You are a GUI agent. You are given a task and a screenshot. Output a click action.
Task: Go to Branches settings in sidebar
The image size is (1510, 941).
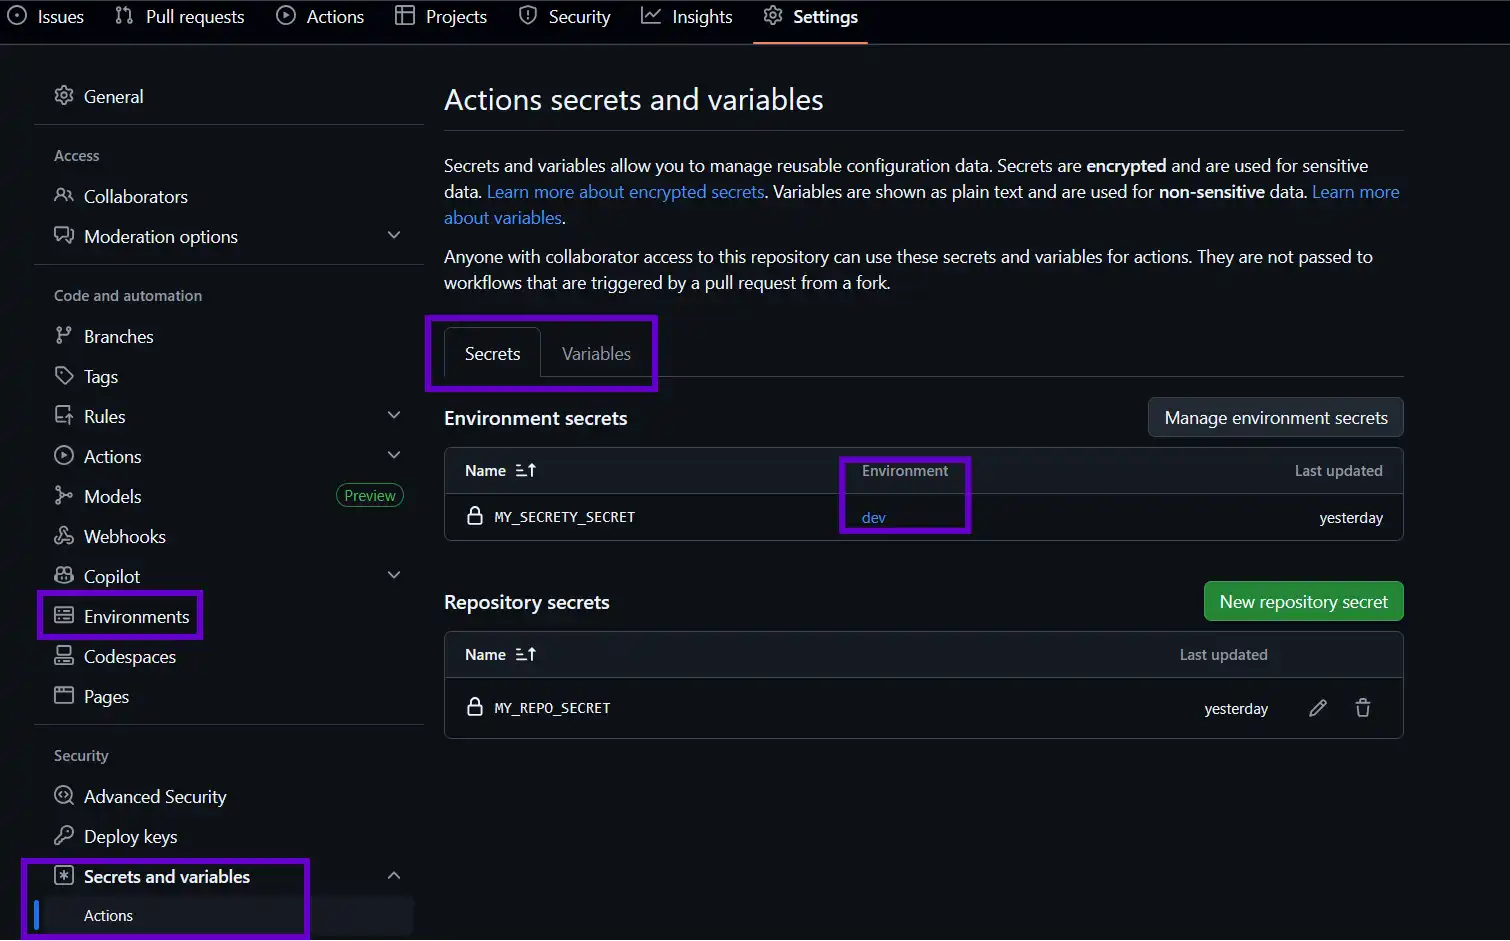tap(118, 337)
